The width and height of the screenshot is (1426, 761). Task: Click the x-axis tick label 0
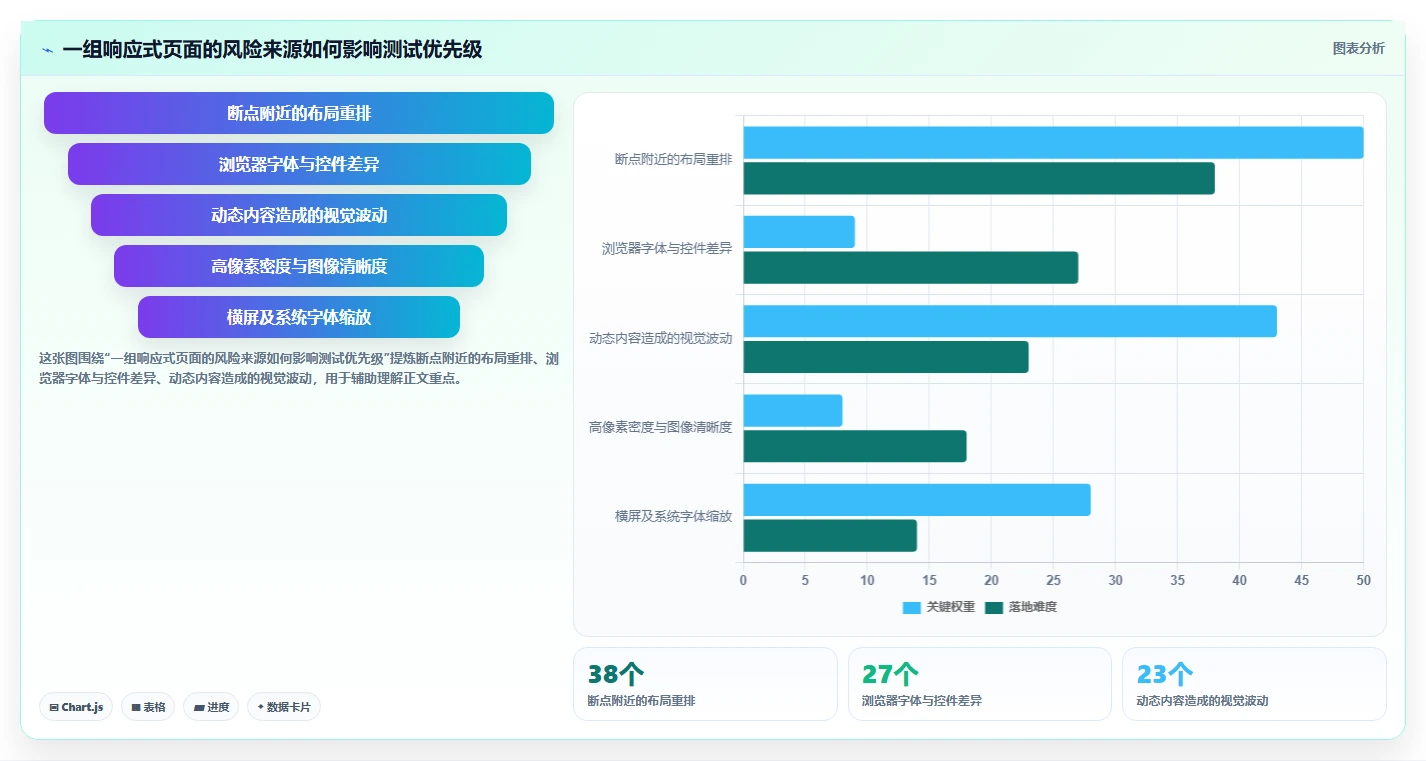[x=743, y=581]
